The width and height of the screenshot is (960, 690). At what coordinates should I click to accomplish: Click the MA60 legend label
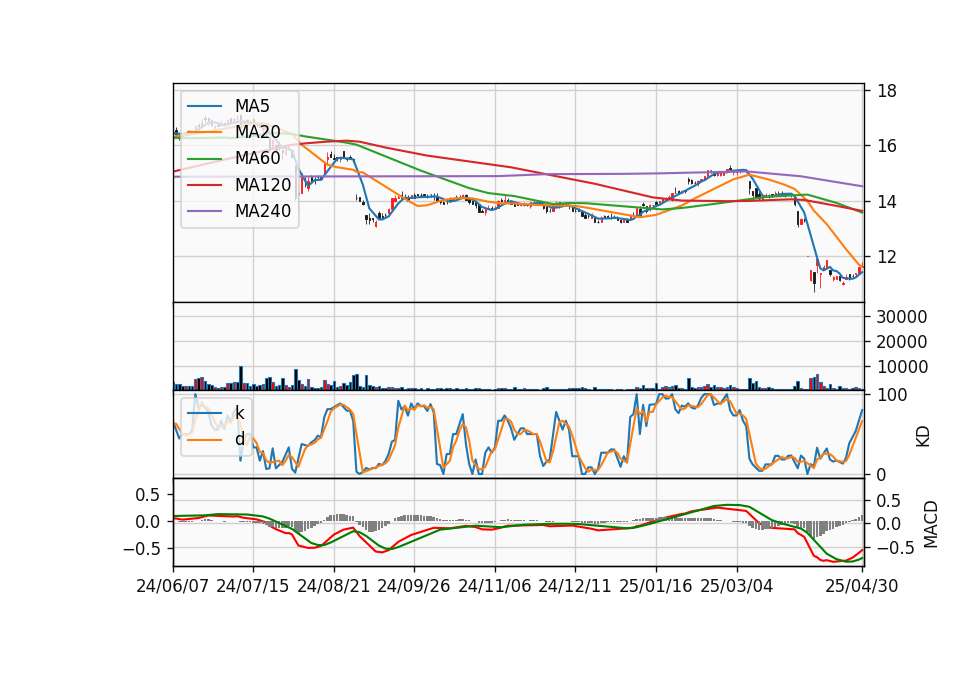(x=257, y=159)
